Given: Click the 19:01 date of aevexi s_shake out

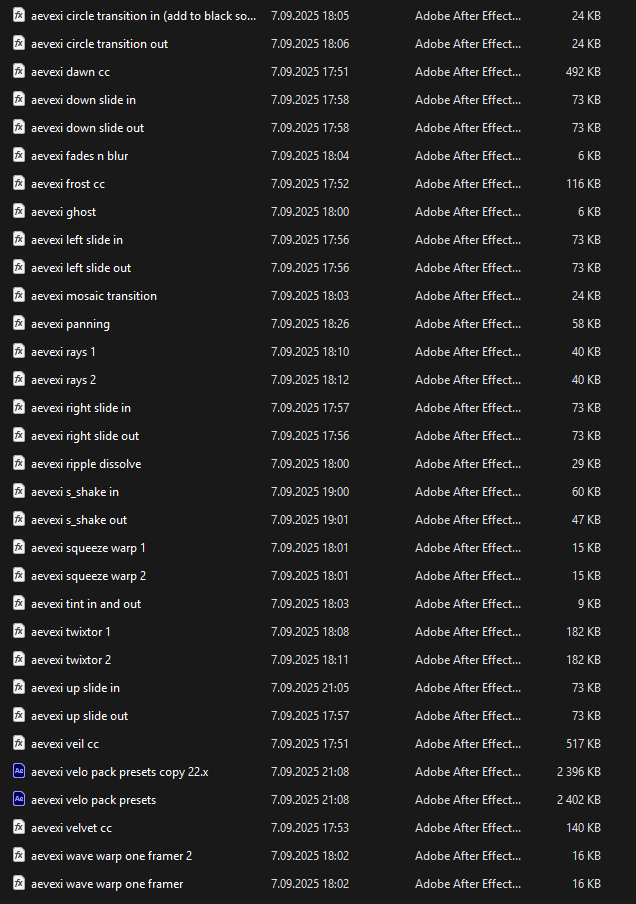Looking at the screenshot, I should pyautogui.click(x=310, y=520).
